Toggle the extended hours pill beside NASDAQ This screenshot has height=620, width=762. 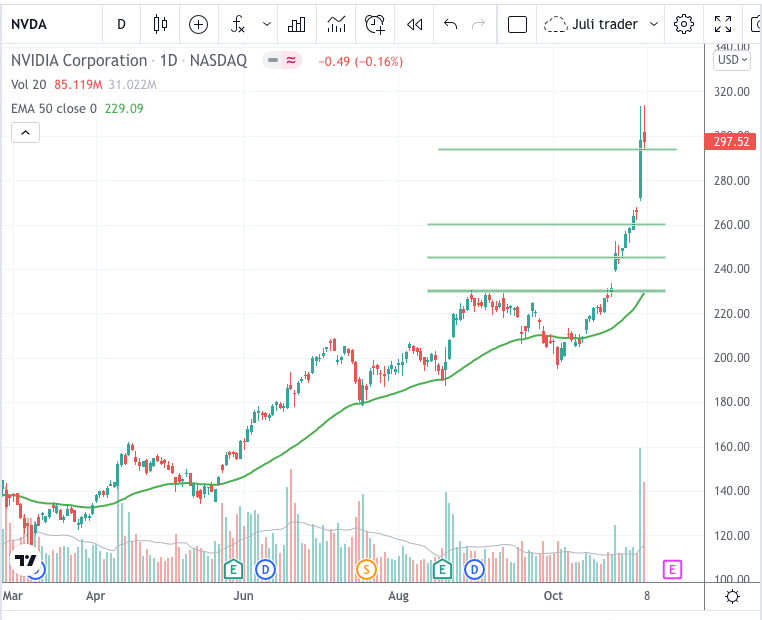[291, 61]
